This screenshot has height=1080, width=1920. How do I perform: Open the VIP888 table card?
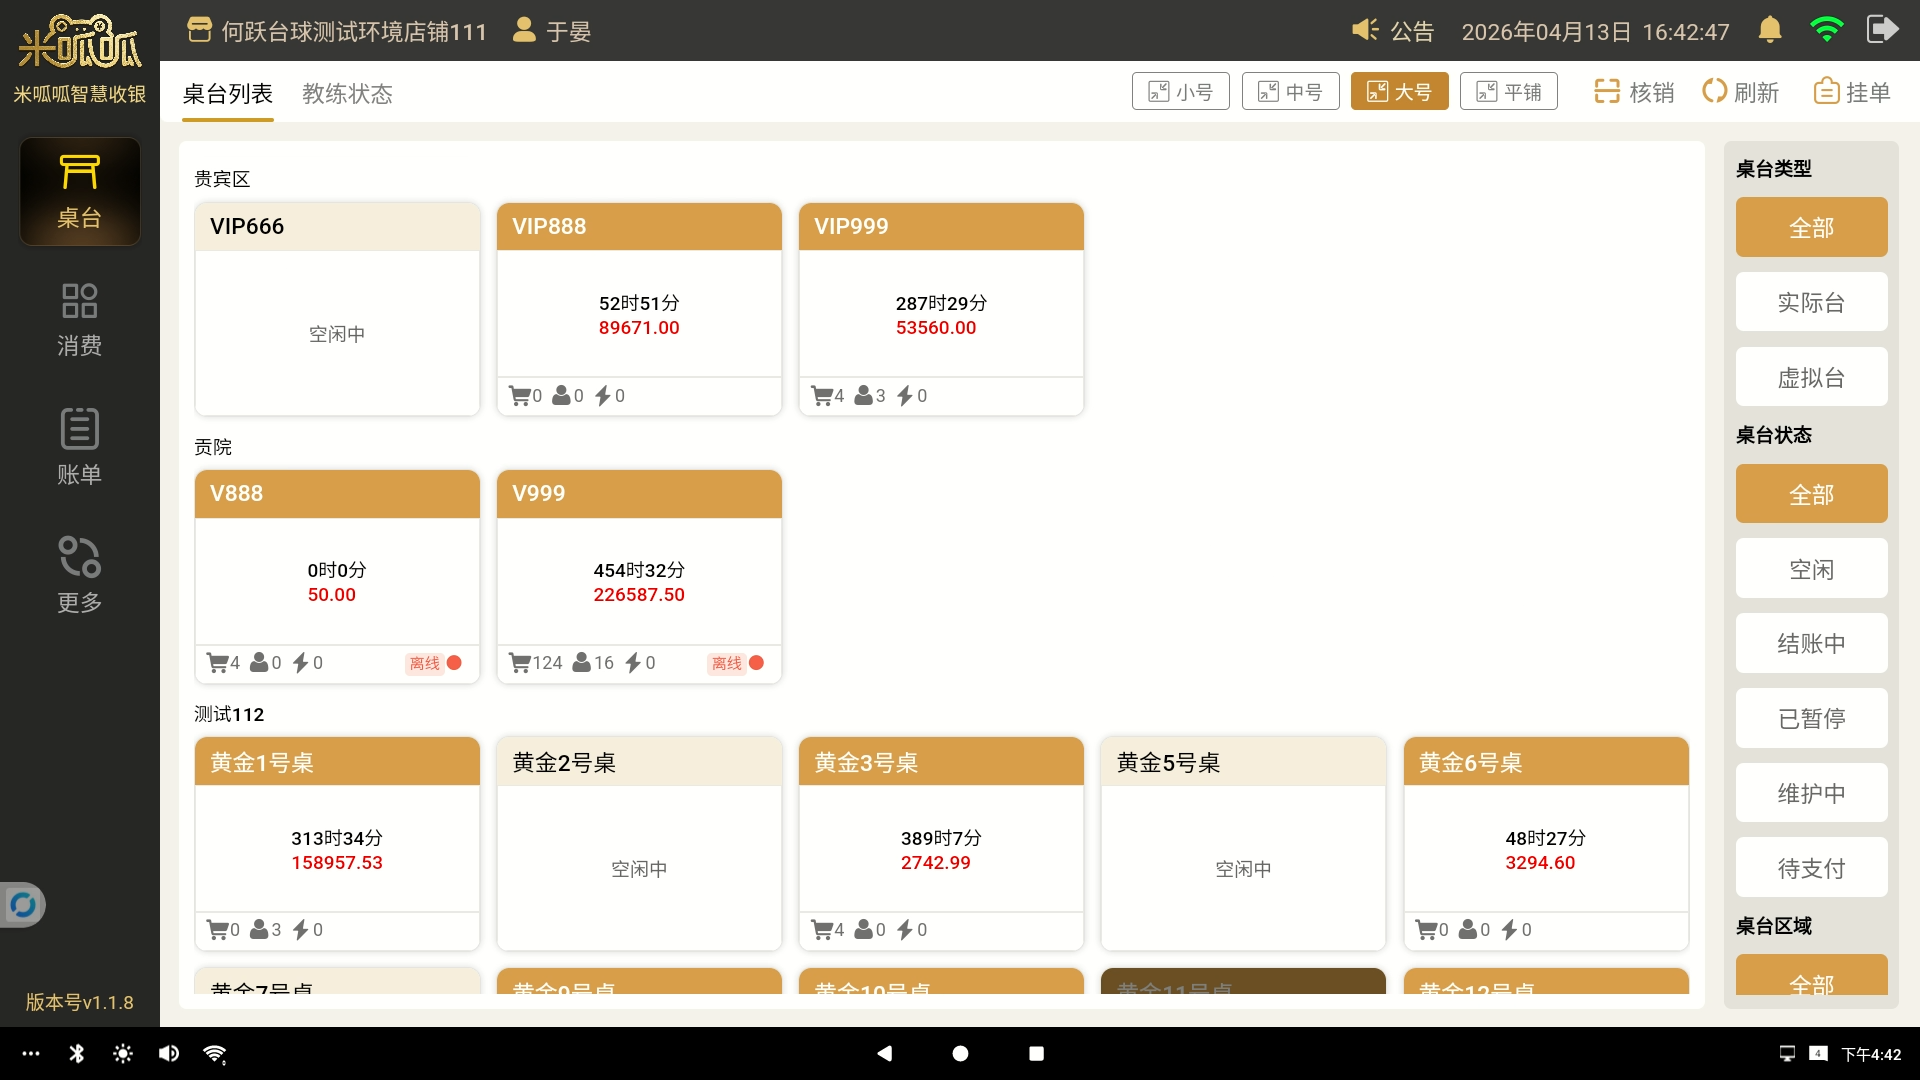click(639, 310)
